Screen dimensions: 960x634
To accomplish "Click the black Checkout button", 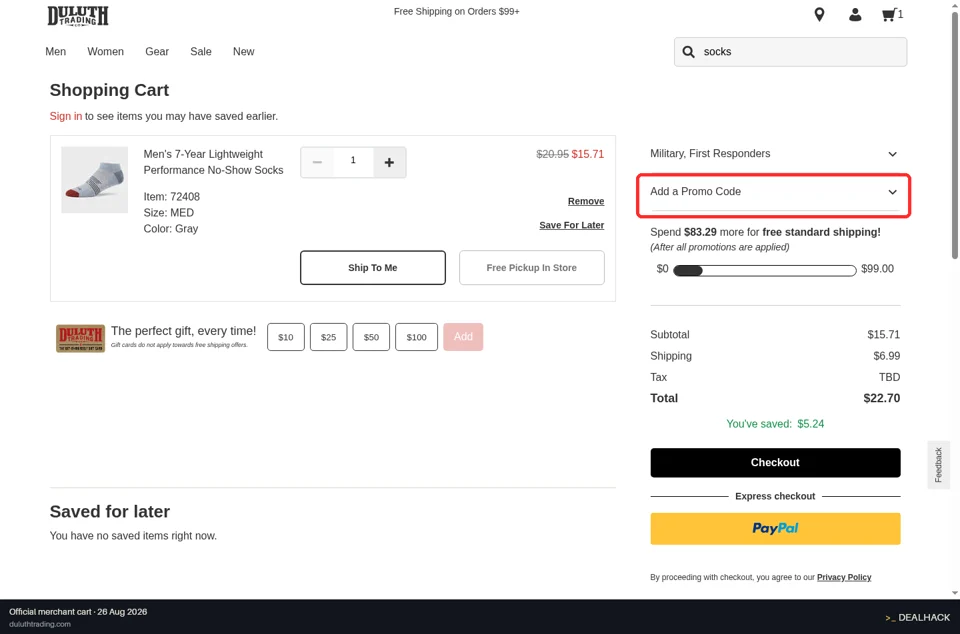I will (775, 463).
